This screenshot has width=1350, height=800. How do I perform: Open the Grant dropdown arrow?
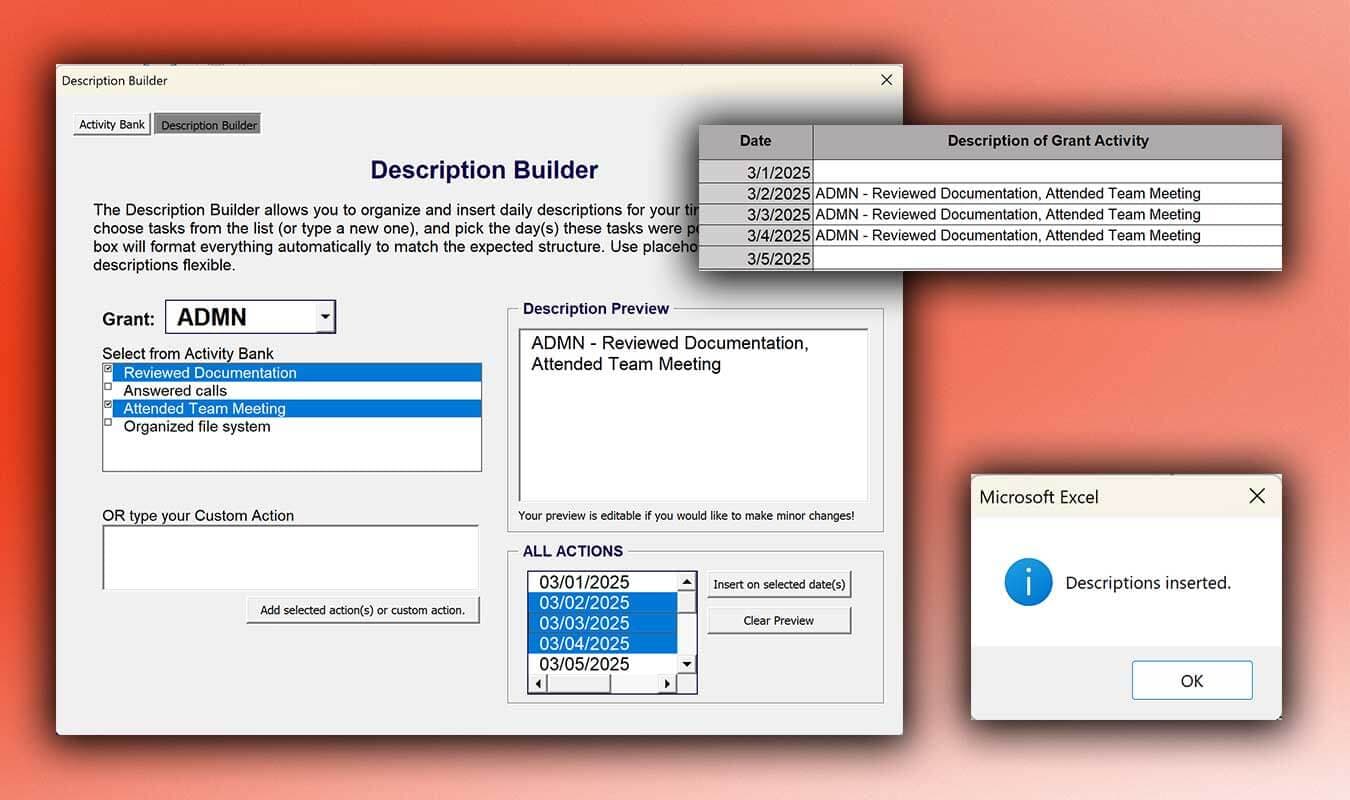(x=325, y=316)
